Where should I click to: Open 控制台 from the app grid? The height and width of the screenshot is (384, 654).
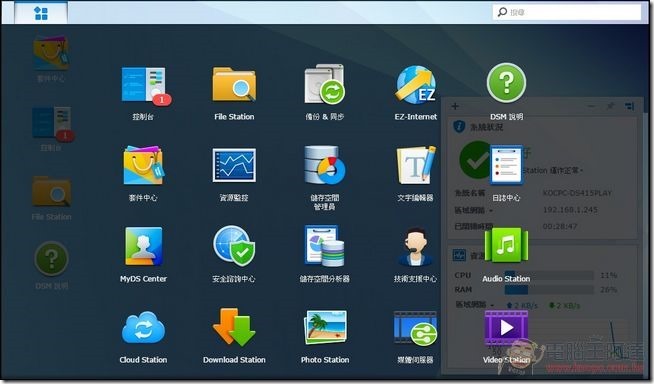click(x=143, y=93)
